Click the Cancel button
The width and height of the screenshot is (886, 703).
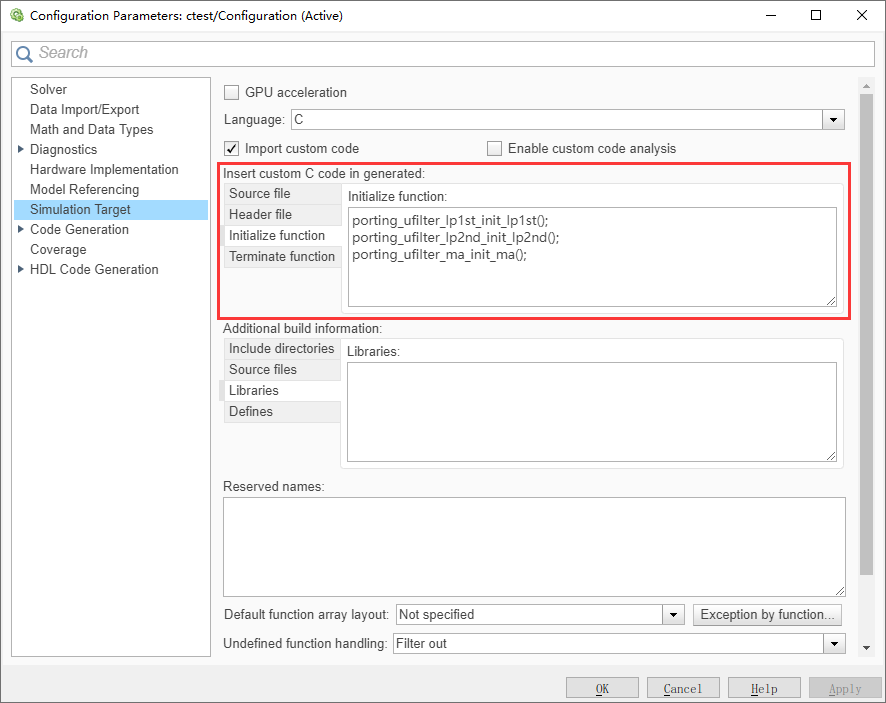[683, 689]
